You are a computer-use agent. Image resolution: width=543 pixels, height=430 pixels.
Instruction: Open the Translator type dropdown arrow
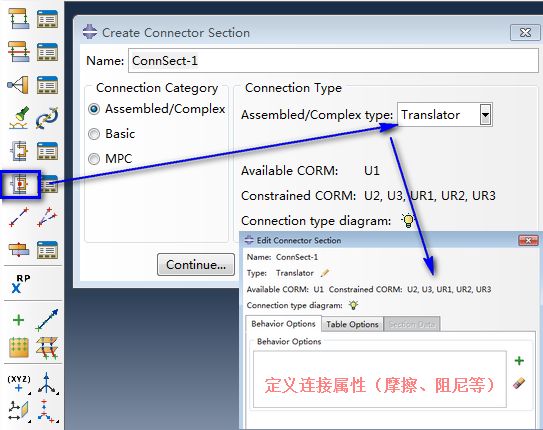[485, 115]
